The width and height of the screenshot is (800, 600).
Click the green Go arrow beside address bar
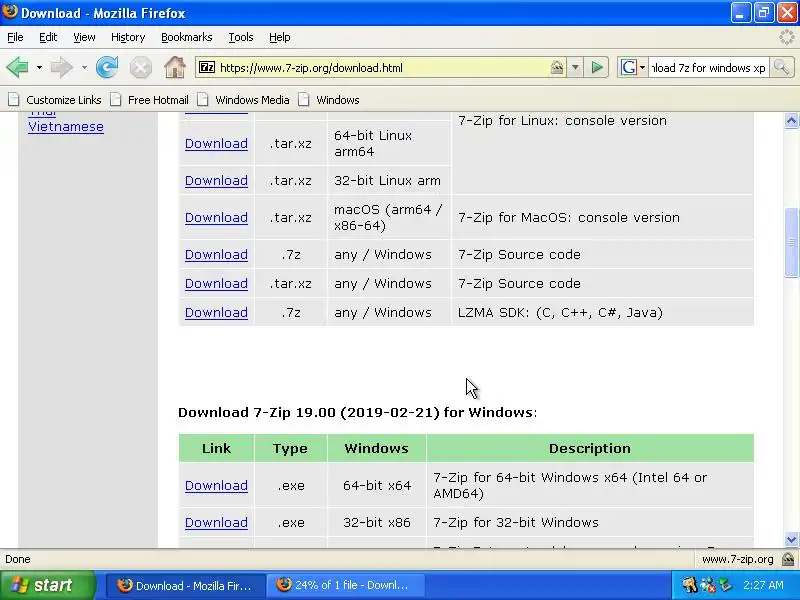tap(596, 67)
